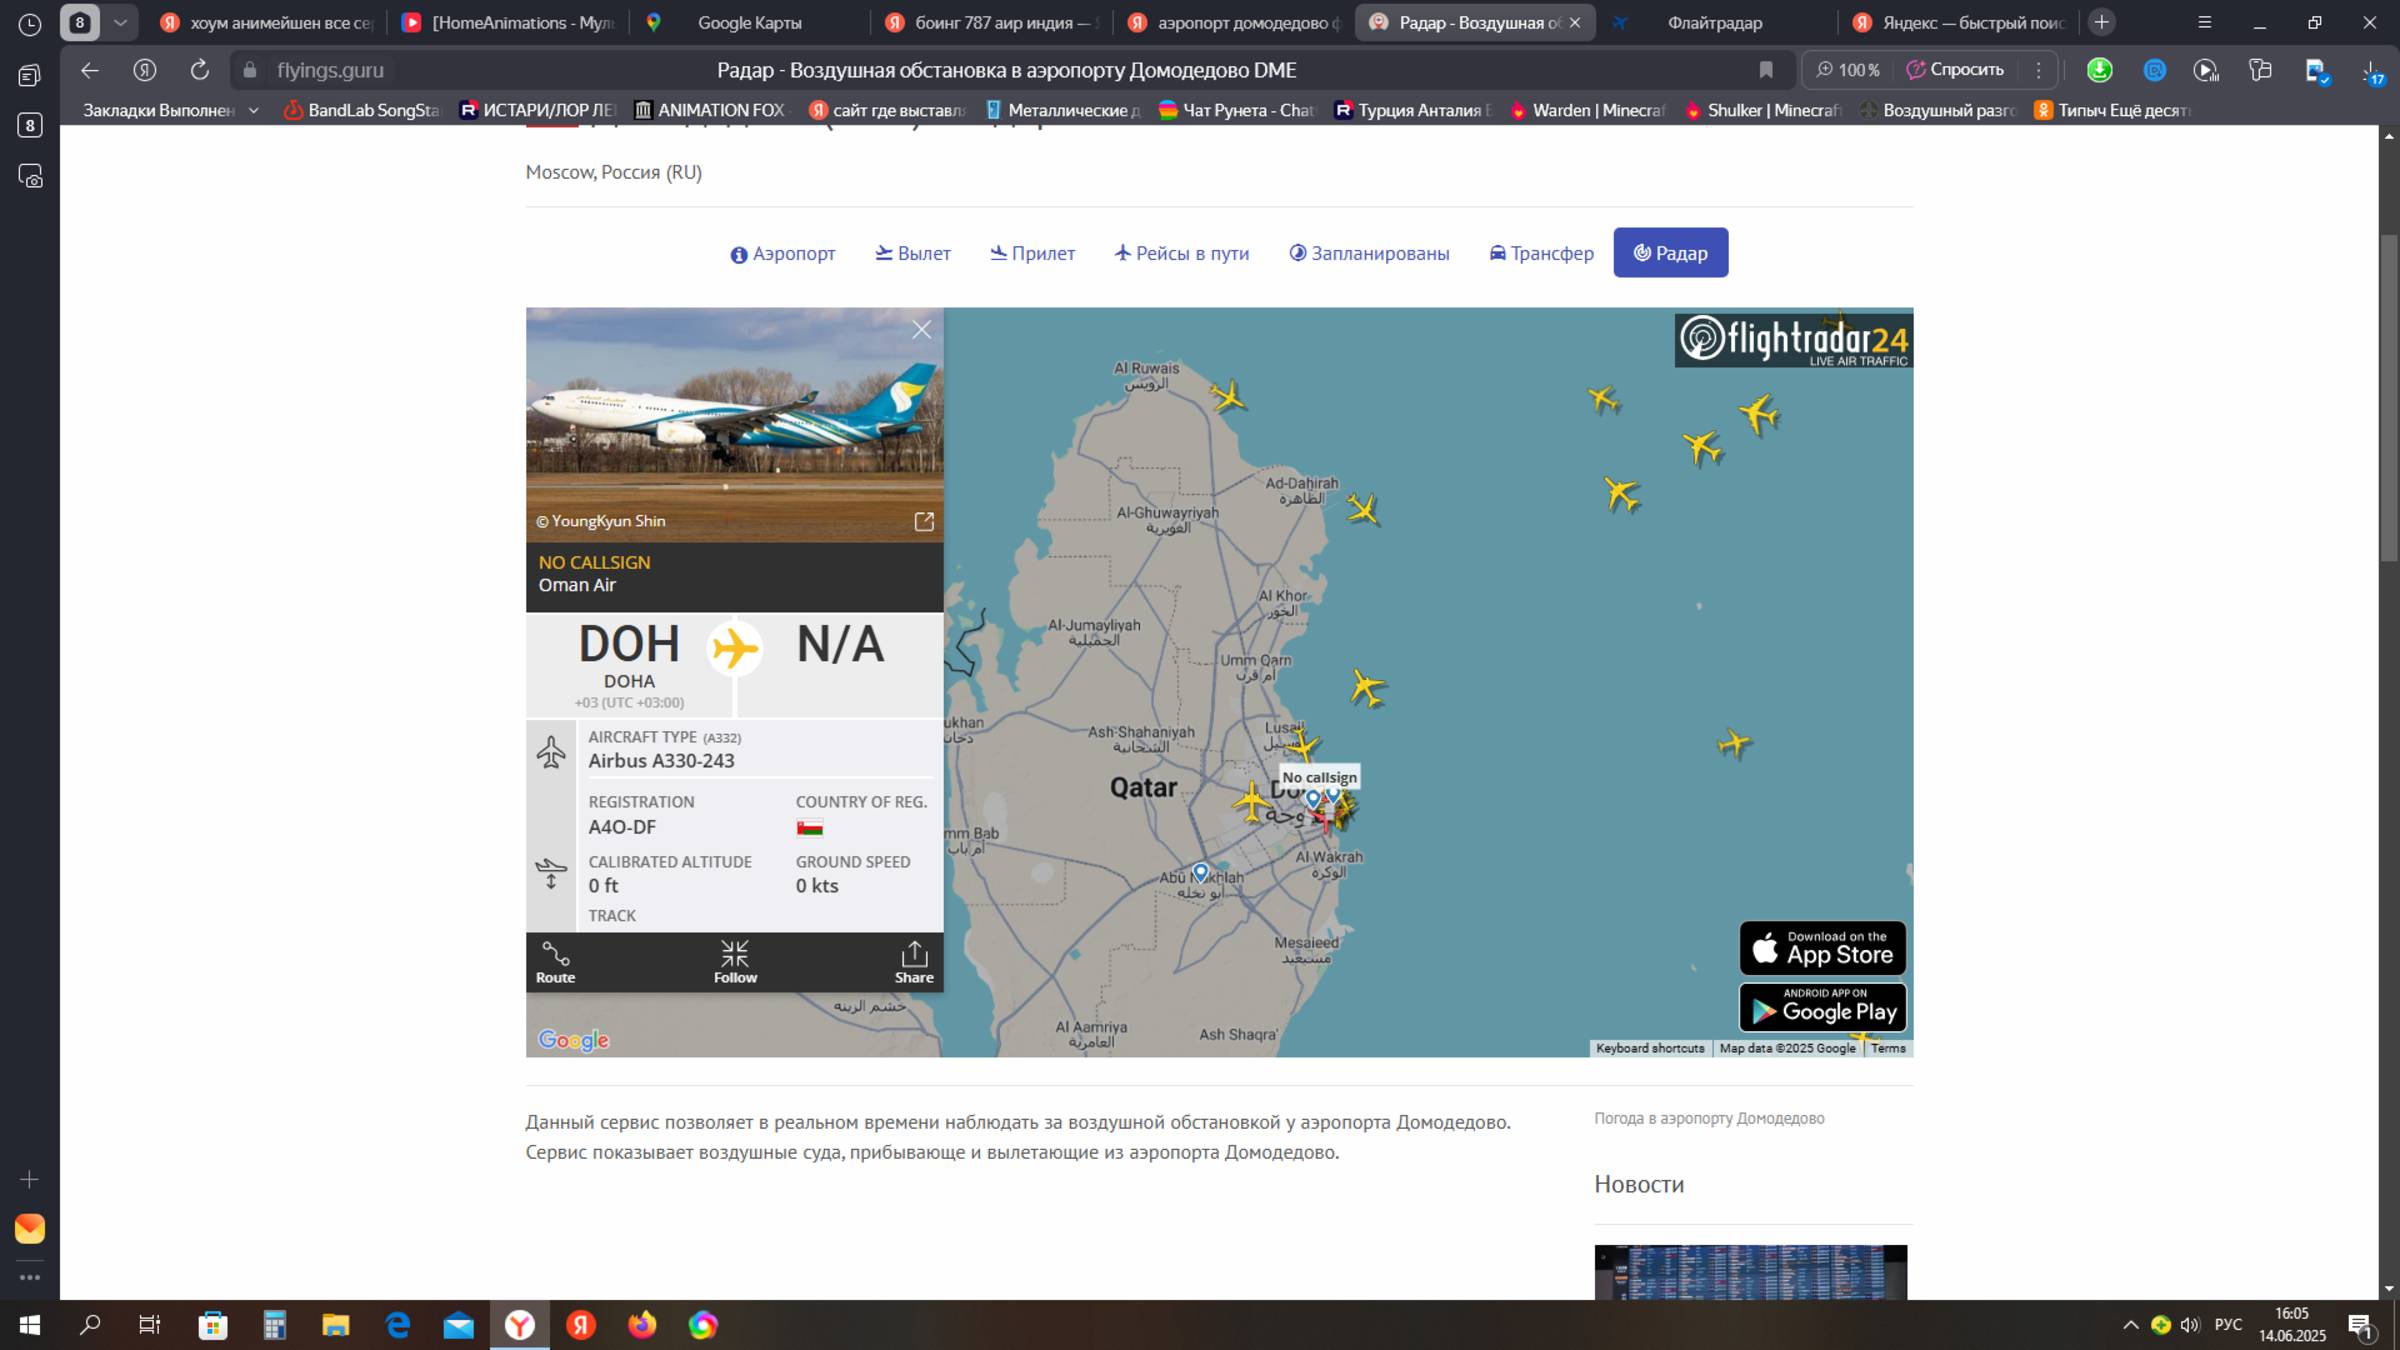The width and height of the screenshot is (2400, 1350).
Task: Open Рейсы в пути tab
Action: pyautogui.click(x=1182, y=253)
